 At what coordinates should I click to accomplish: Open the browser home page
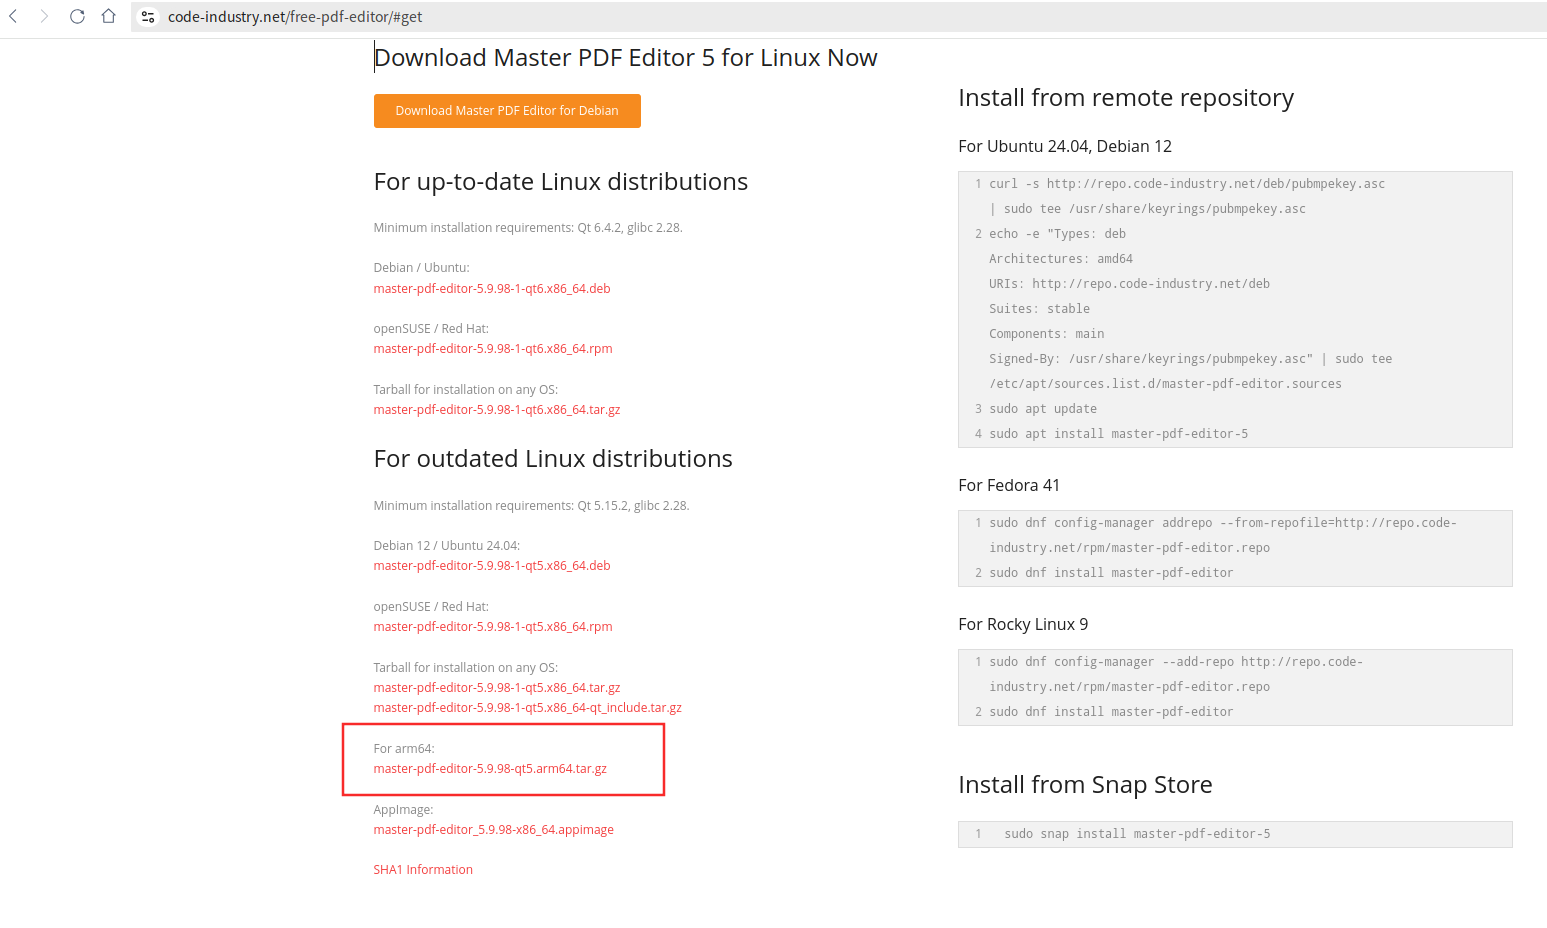pyautogui.click(x=109, y=16)
